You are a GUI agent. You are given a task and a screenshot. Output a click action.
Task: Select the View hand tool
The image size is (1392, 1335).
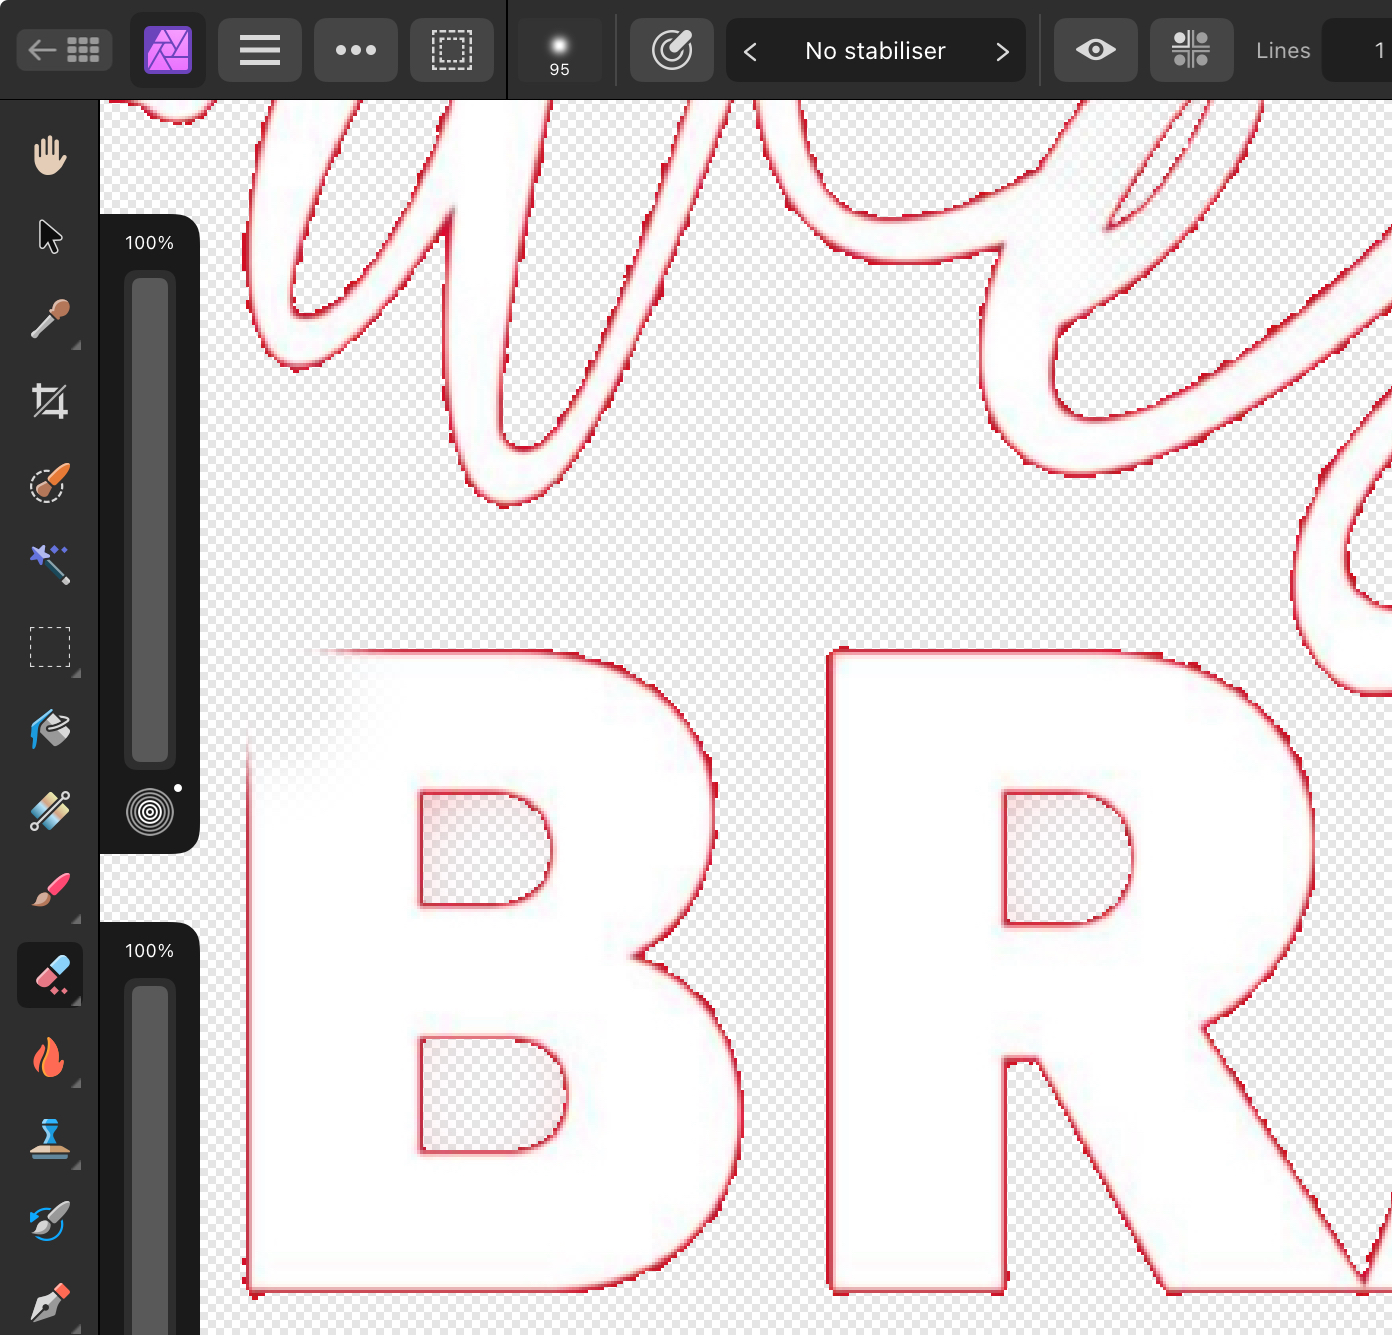49,155
